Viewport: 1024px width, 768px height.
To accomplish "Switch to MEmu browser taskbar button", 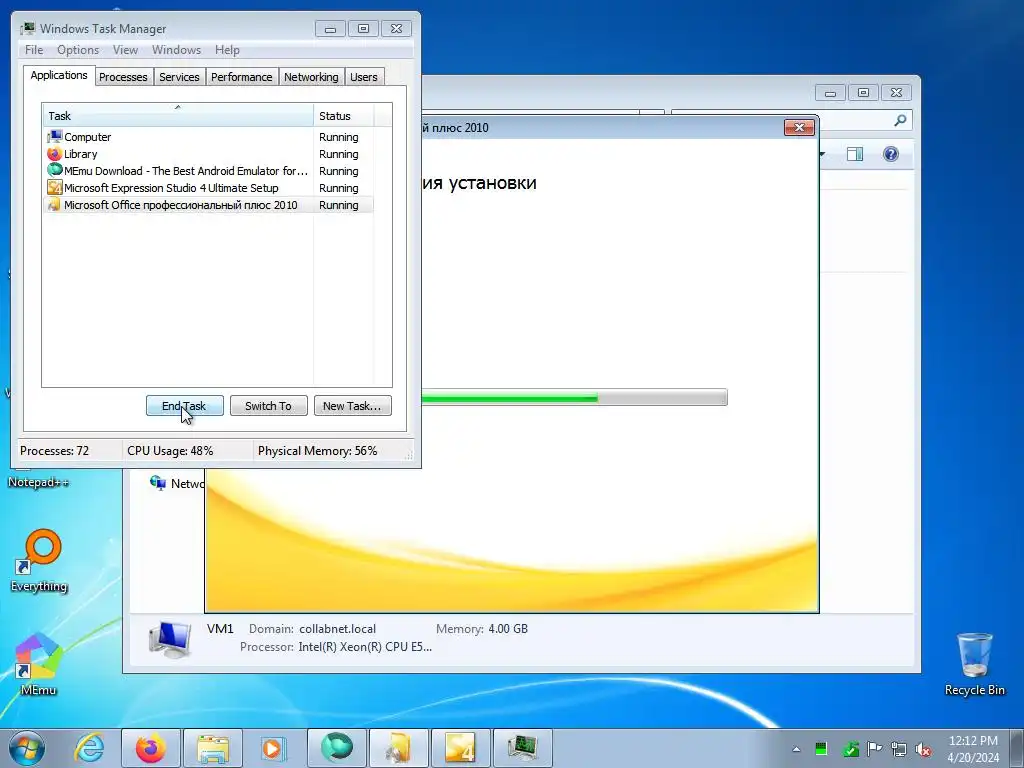I will coord(336,748).
